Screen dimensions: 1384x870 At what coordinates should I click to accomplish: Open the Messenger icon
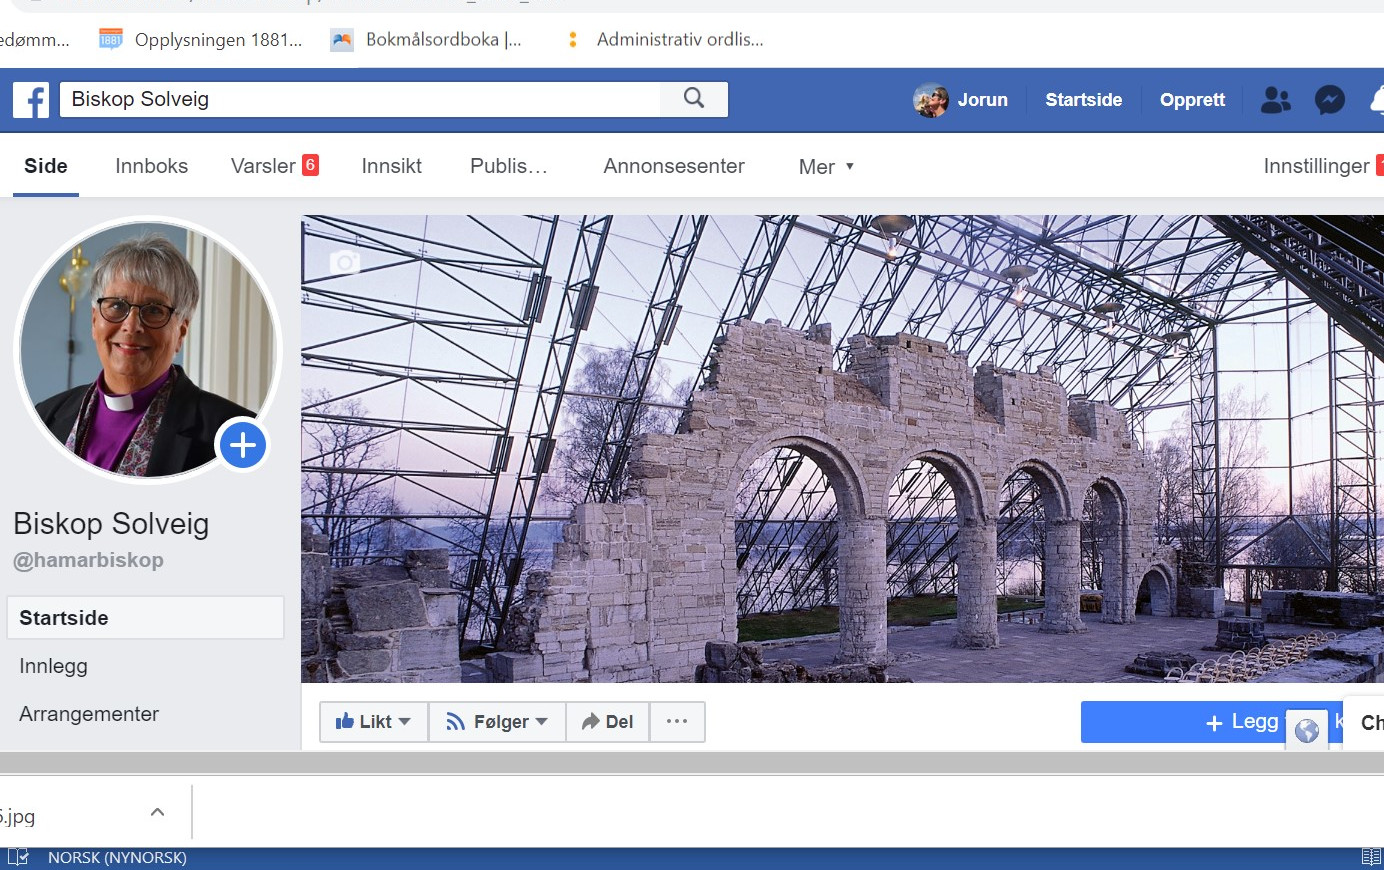pyautogui.click(x=1330, y=99)
